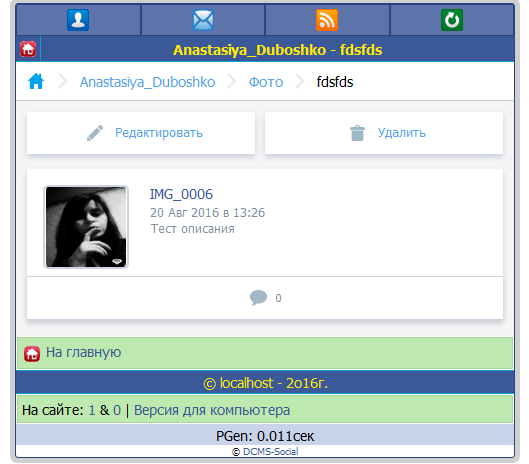Click the green refresh icon

point(452,20)
